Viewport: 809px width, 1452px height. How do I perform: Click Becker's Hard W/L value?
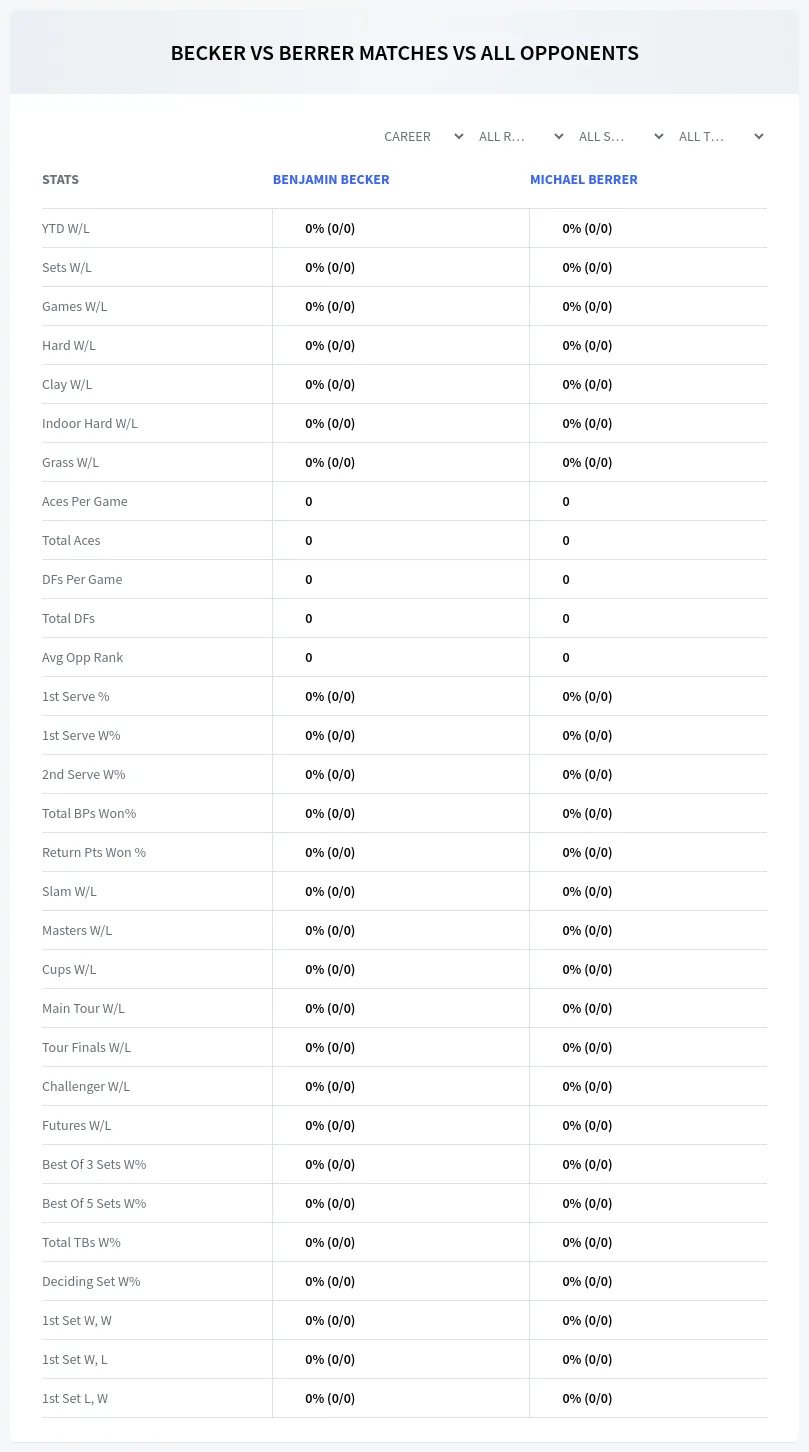(x=330, y=345)
